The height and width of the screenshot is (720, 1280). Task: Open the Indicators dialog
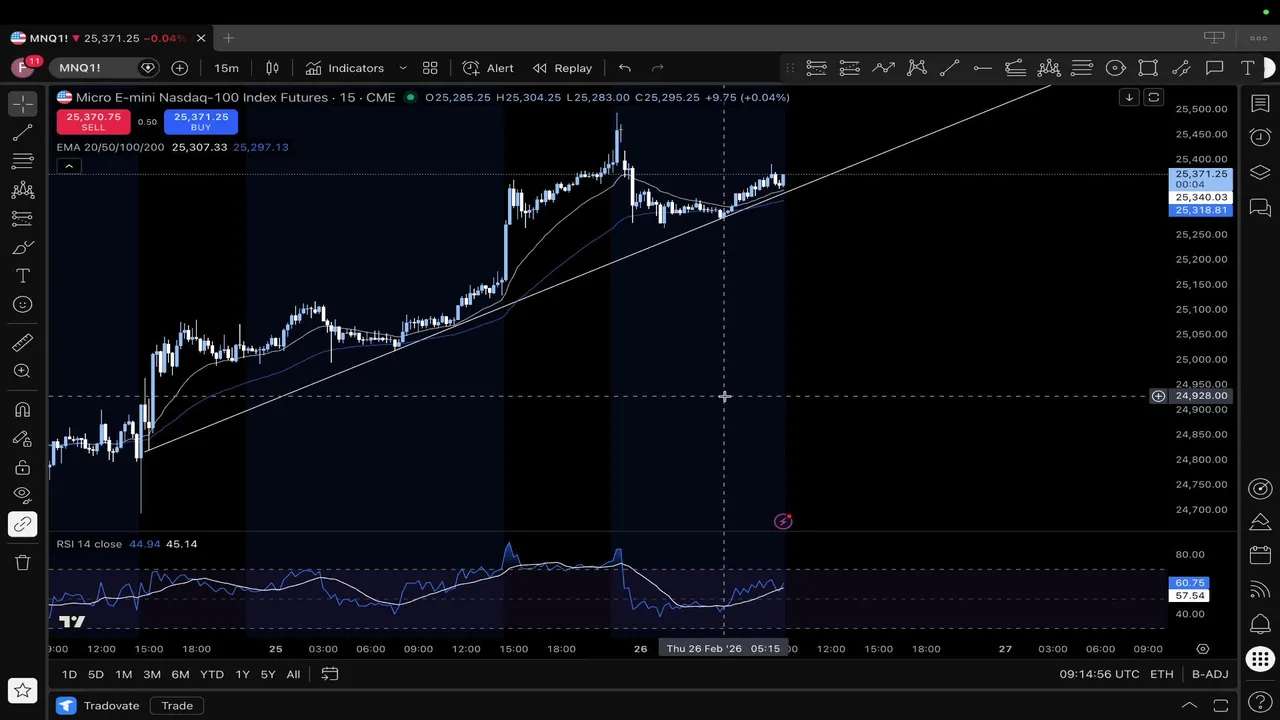(x=345, y=68)
